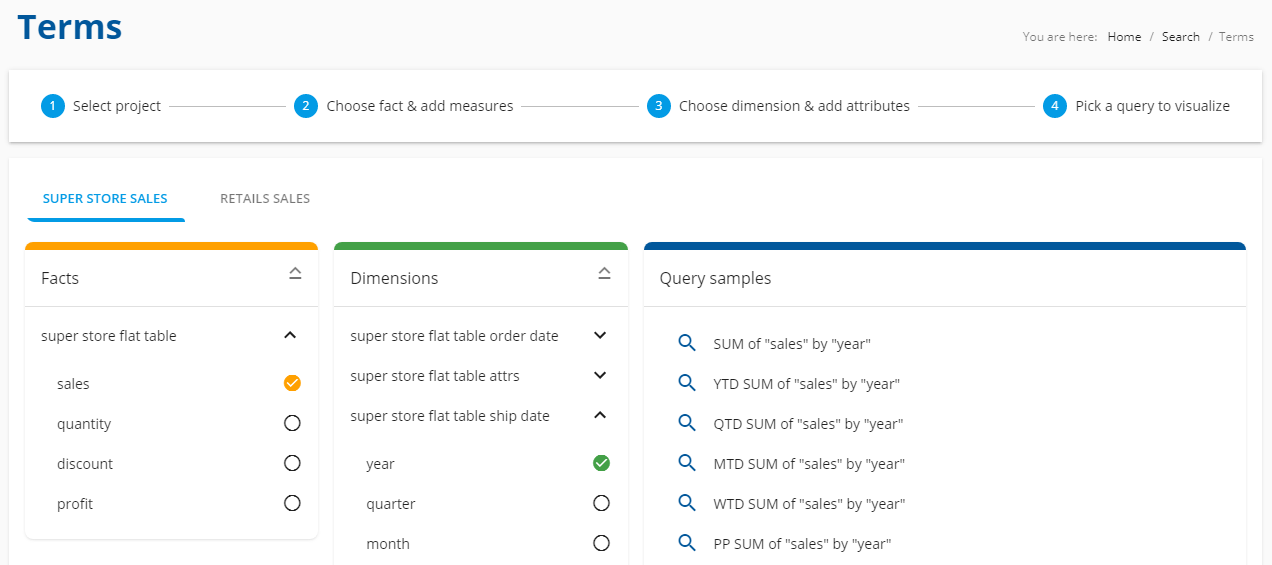Collapse super store flat table ship date

pos(600,415)
